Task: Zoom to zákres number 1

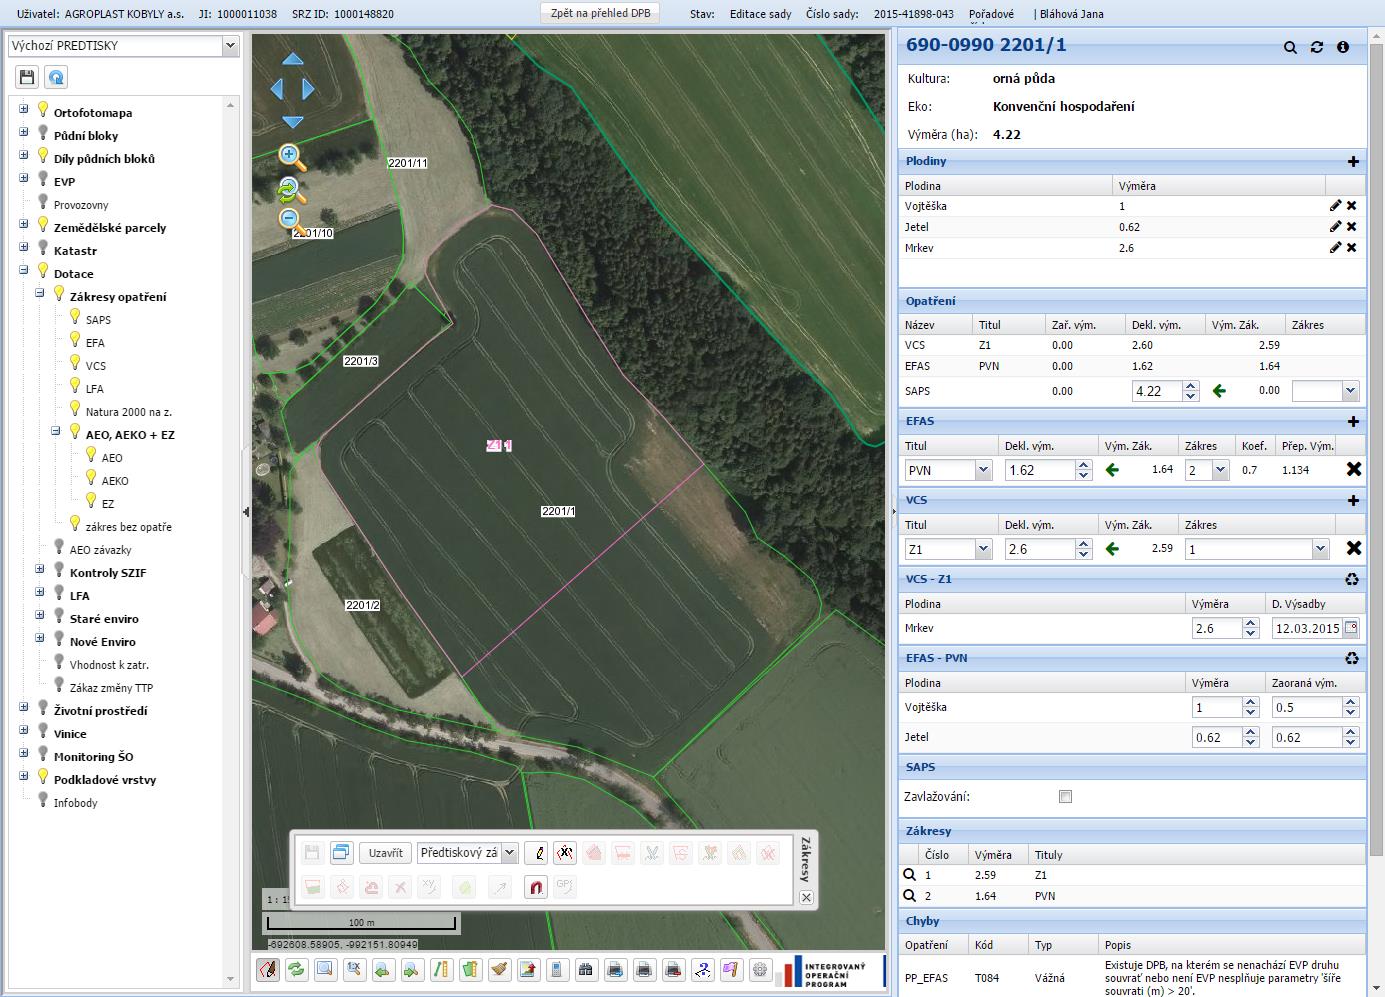Action: pos(910,875)
